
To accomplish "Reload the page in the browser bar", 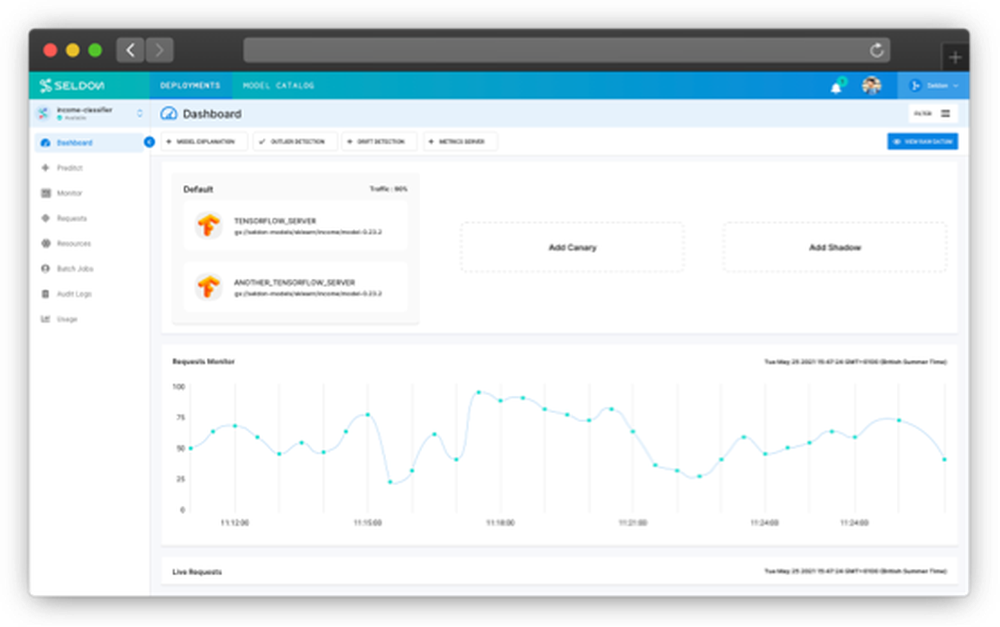I will [x=877, y=50].
